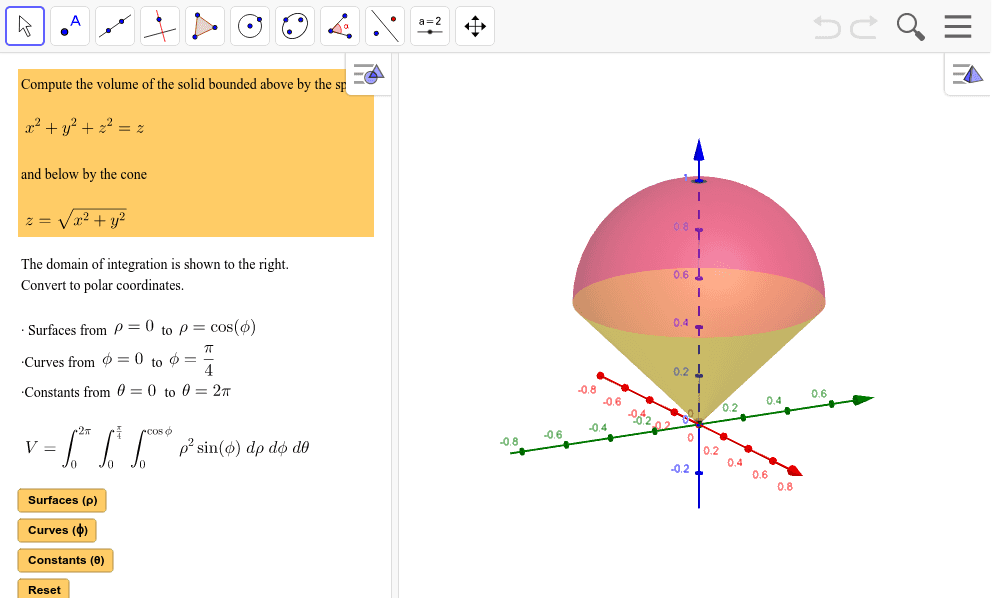Select the Circle with center tool
Viewport: 992px width, 600px height.
pyautogui.click(x=250, y=26)
